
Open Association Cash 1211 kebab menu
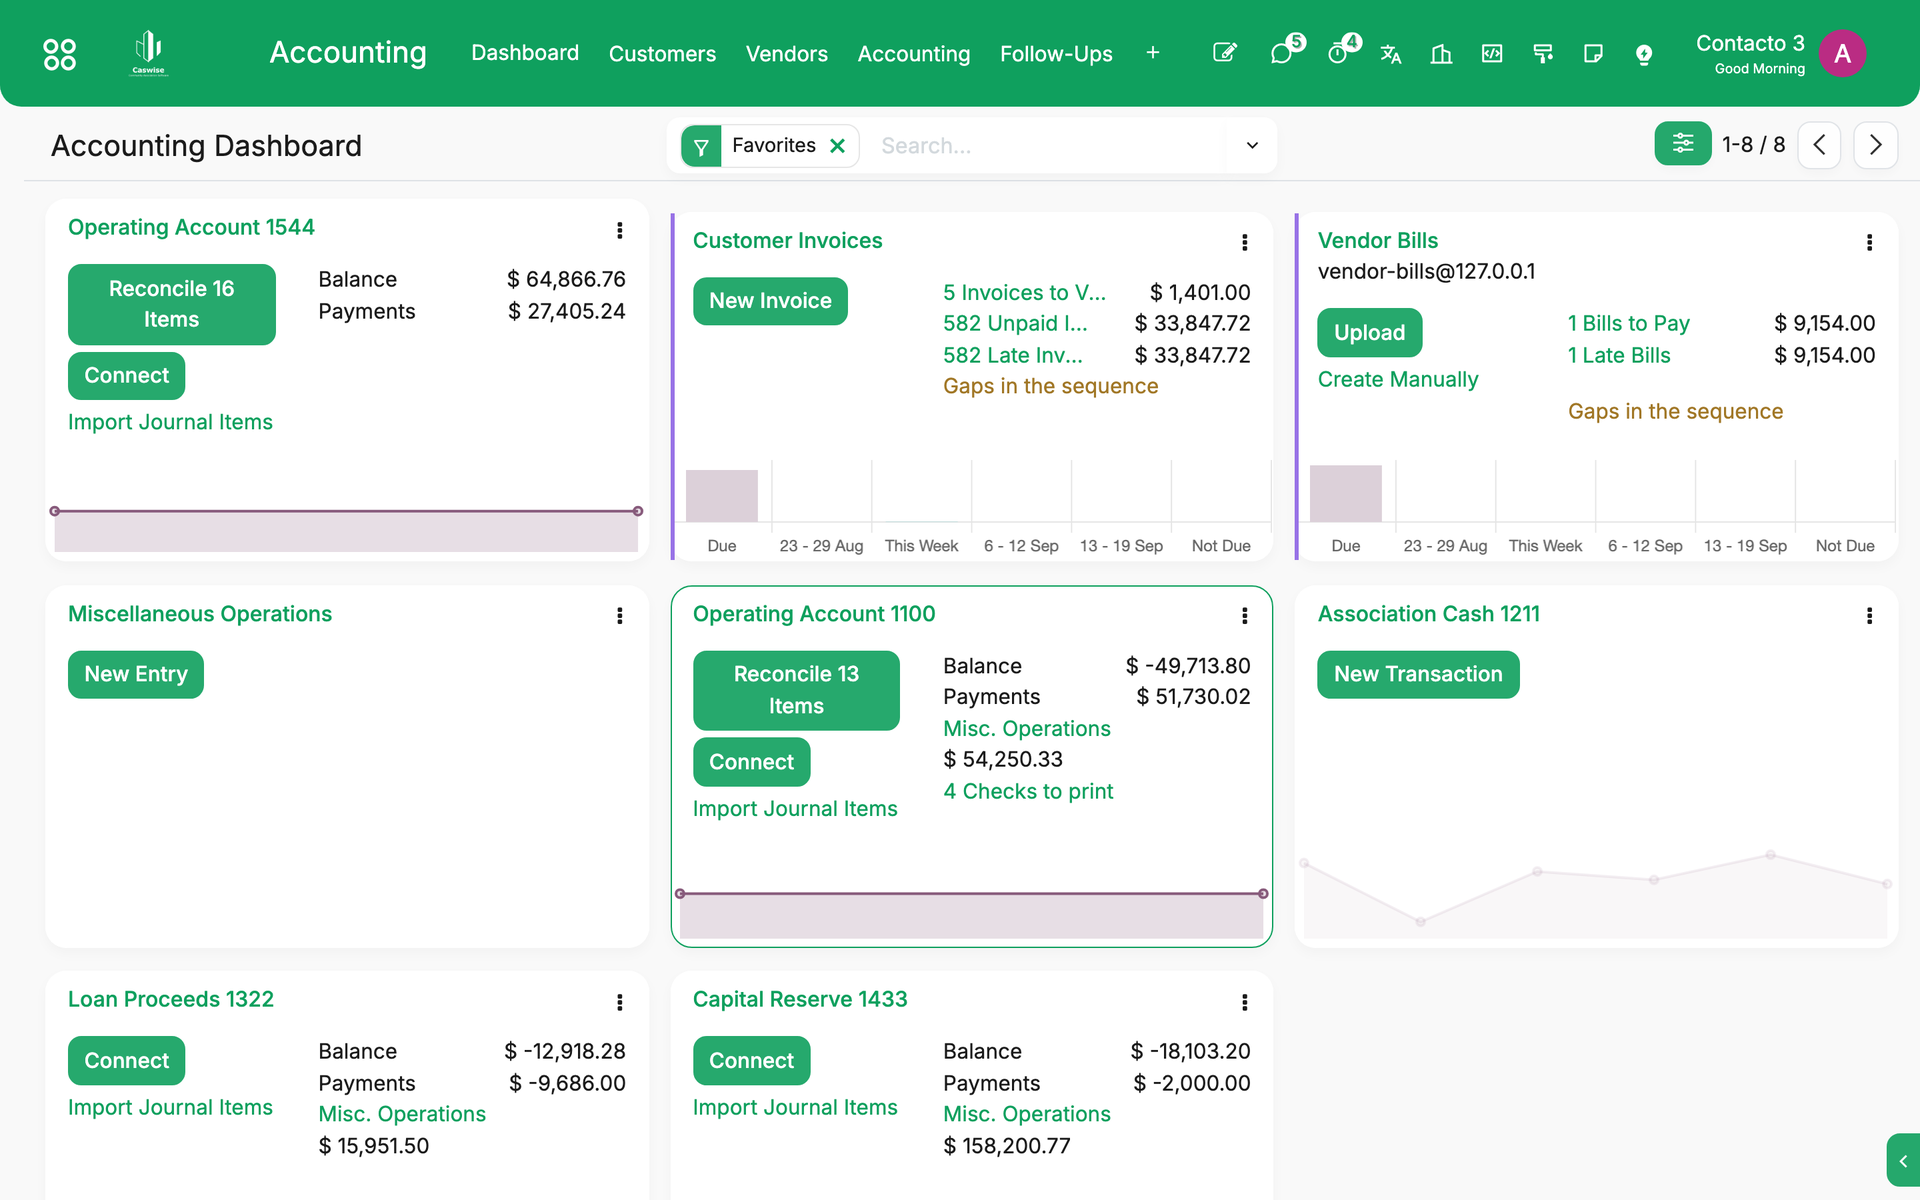[x=1869, y=616]
